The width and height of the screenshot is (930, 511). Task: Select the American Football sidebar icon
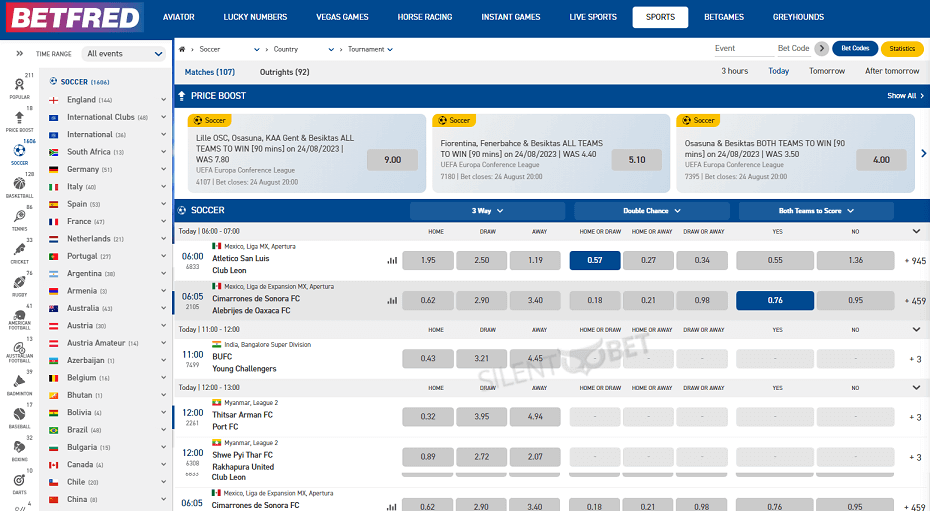[x=19, y=315]
